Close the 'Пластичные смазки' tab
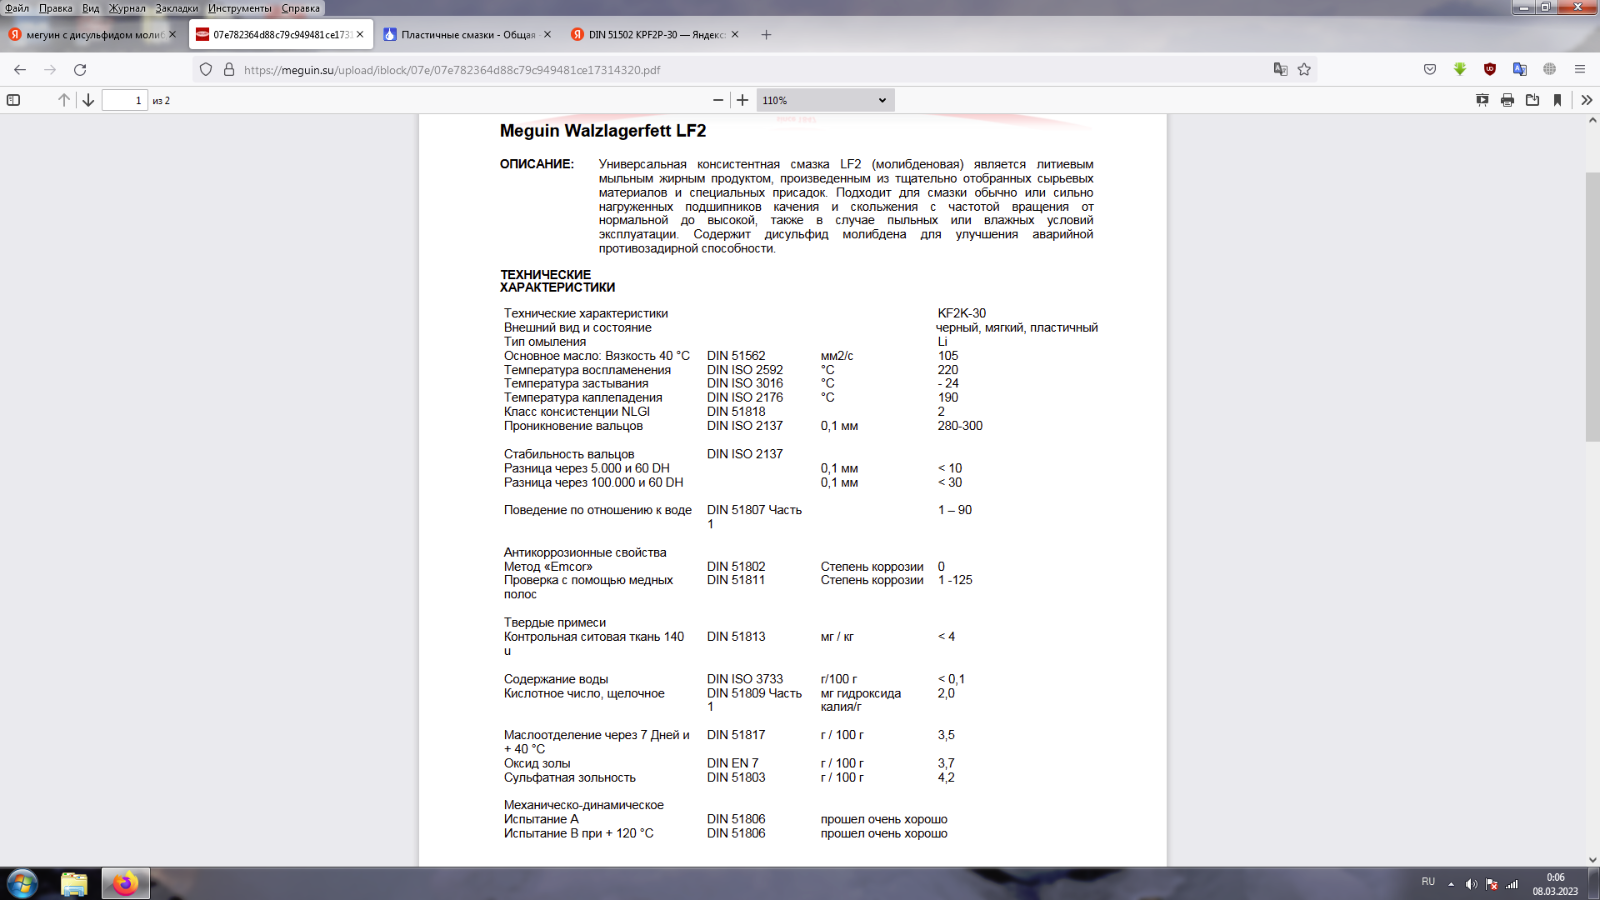 547,35
